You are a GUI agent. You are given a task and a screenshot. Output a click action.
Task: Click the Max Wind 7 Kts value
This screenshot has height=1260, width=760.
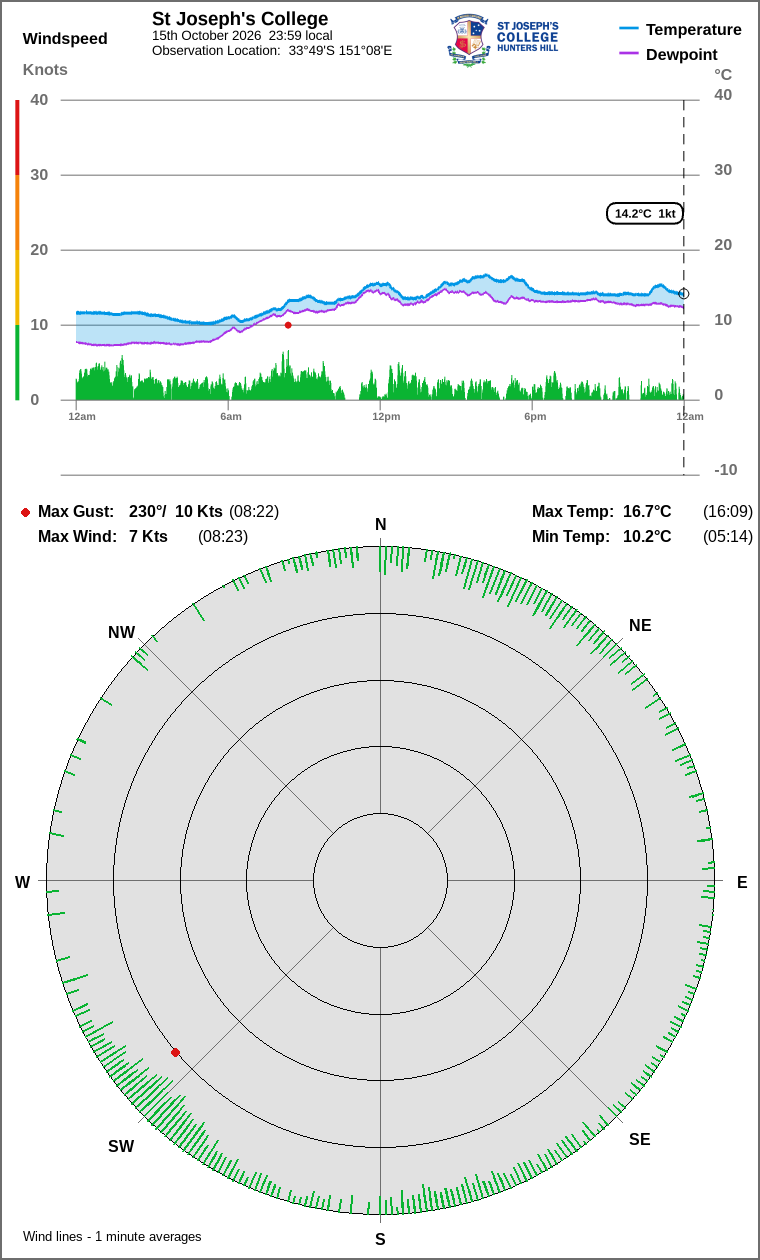coord(148,537)
